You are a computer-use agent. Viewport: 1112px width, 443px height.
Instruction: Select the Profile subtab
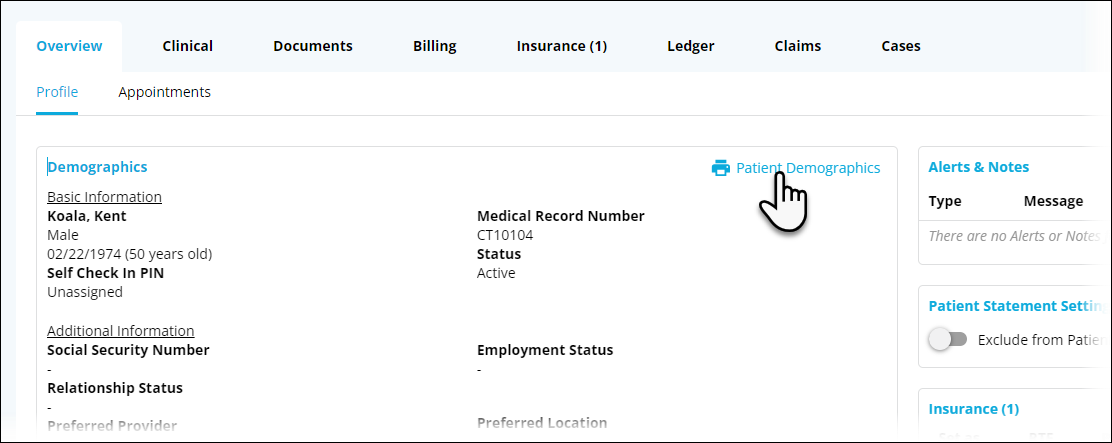(x=57, y=92)
